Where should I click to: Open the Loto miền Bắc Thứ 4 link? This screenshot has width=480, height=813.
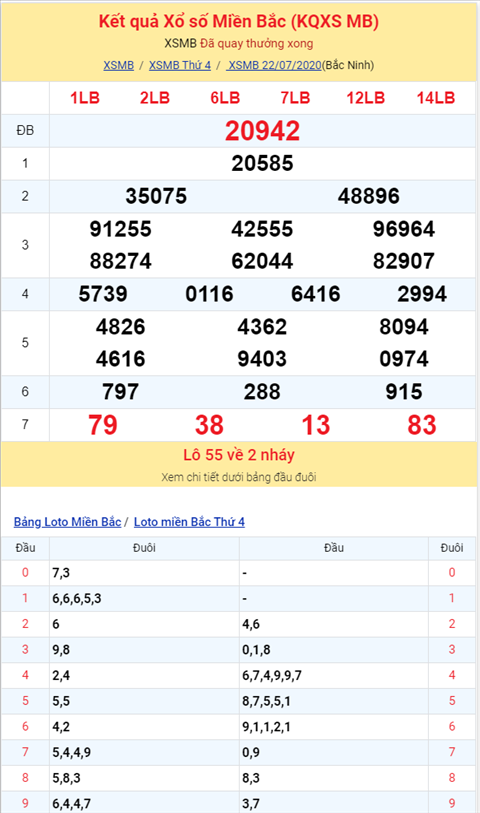click(189, 522)
